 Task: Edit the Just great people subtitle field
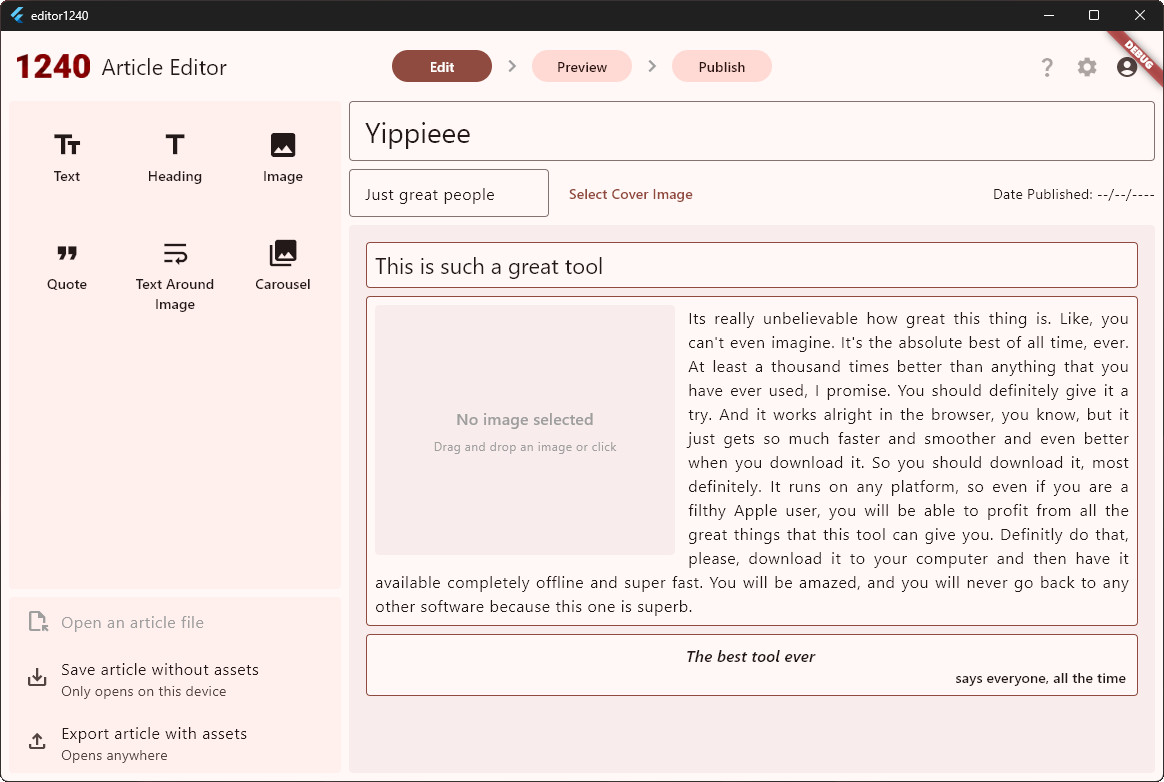coord(448,193)
